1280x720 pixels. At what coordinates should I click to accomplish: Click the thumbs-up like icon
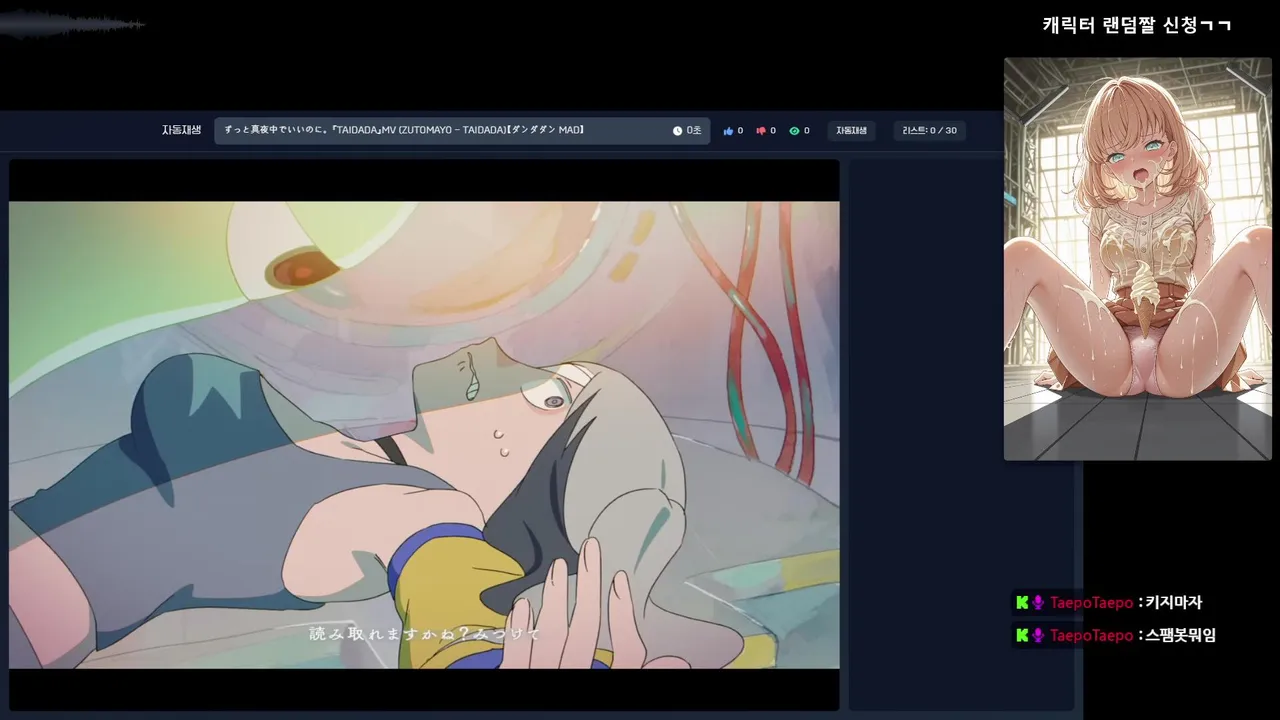point(728,131)
